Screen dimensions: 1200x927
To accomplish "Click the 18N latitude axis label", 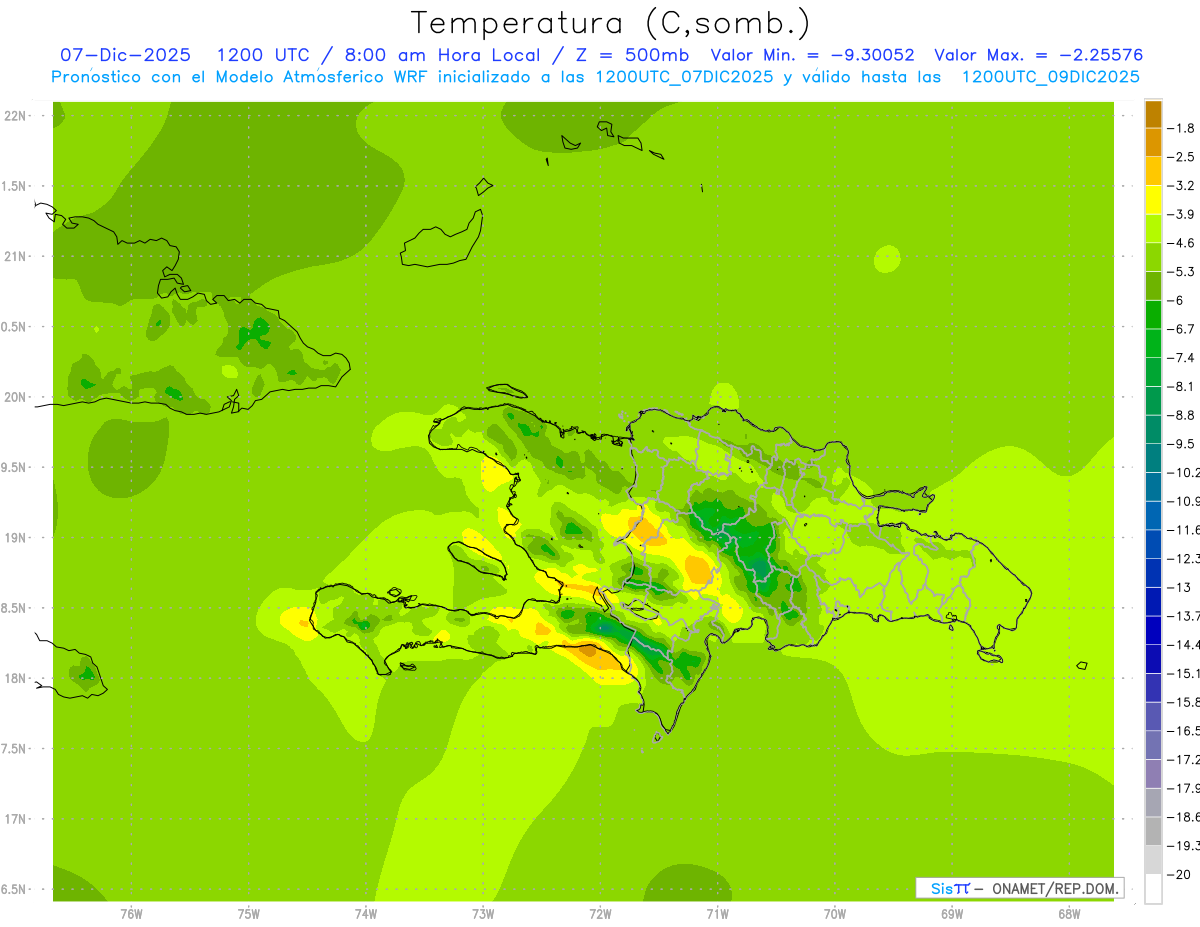I will tap(16, 678).
